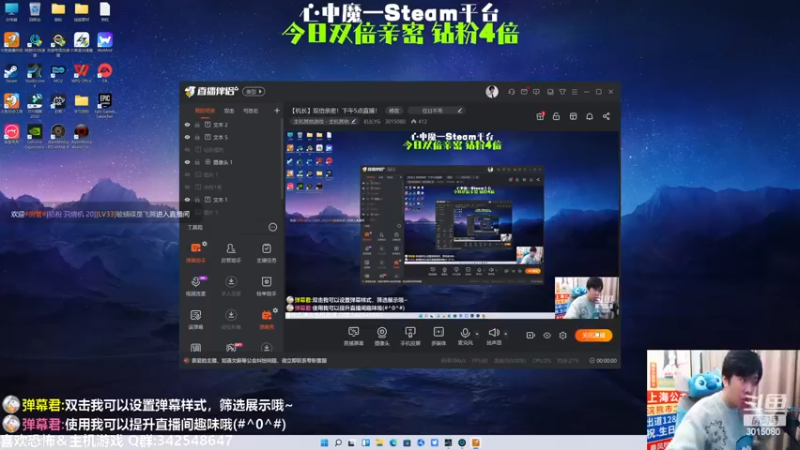Collapse the 工具箱 toolbox section
Viewport: 800px width, 450px height.
273,227
